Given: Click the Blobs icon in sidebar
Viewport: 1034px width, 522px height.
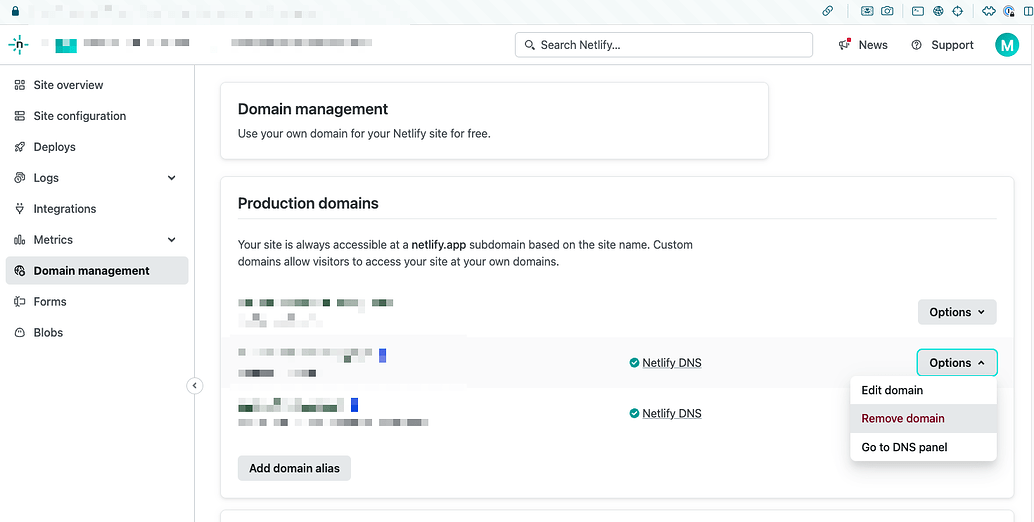Looking at the screenshot, I should (20, 333).
